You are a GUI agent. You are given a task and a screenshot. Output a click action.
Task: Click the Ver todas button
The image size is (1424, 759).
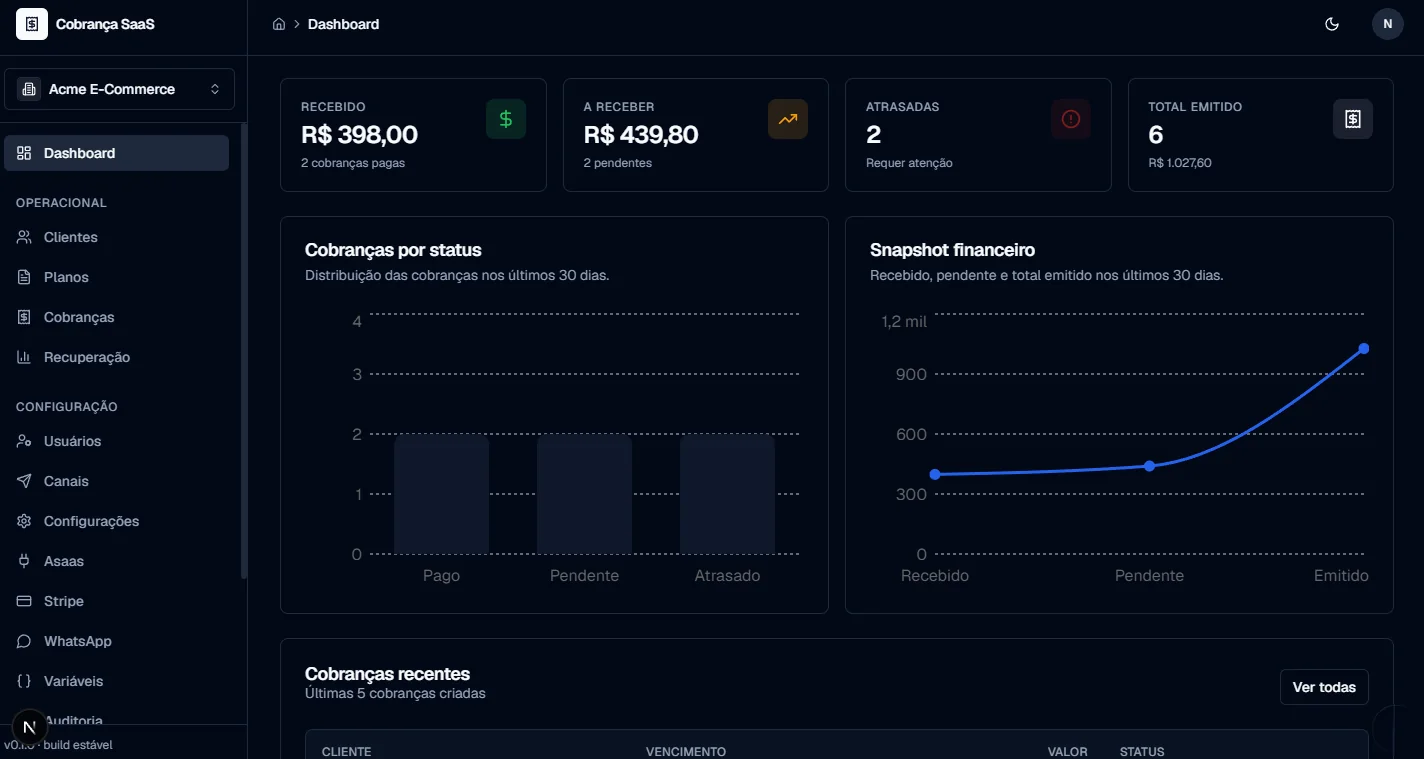1324,687
